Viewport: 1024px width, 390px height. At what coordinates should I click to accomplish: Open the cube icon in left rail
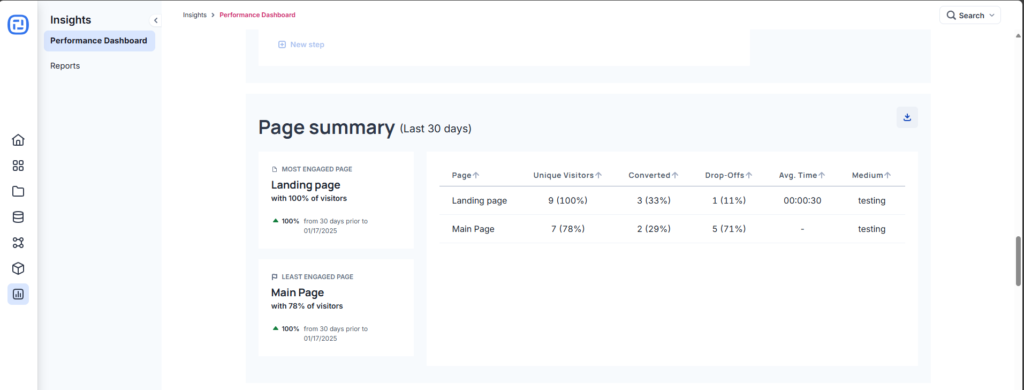click(18, 268)
